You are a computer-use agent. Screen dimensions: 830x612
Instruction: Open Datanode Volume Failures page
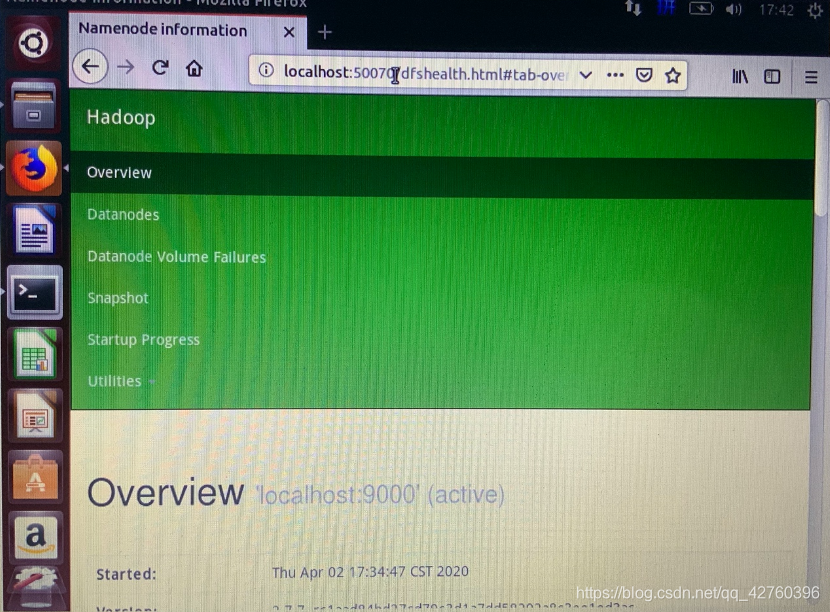[x=177, y=257]
